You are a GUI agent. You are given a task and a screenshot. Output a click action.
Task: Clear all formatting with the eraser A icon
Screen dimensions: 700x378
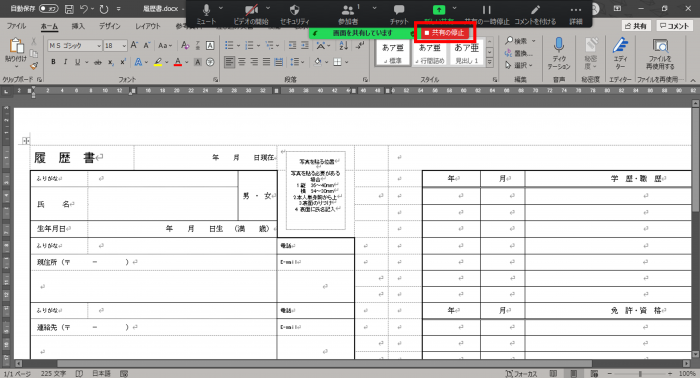click(185, 46)
